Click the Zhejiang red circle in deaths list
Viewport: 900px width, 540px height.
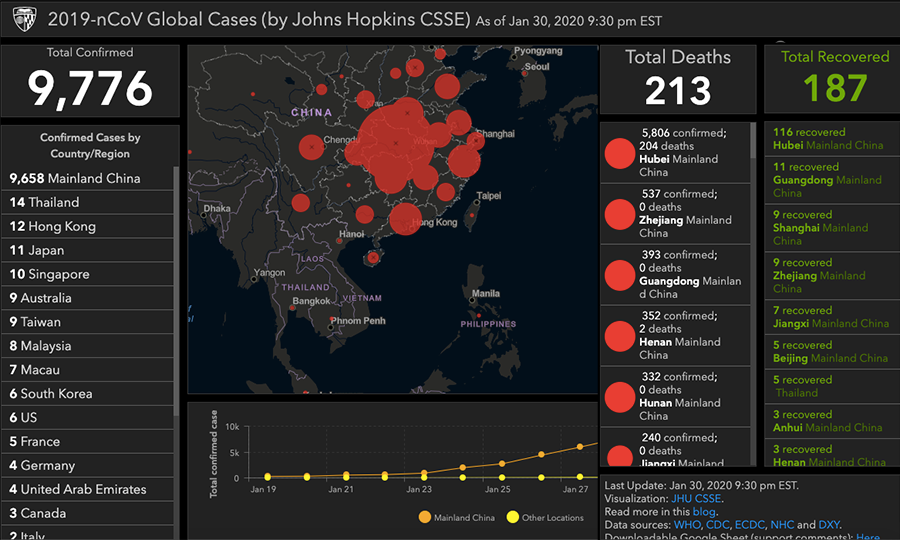tap(620, 214)
